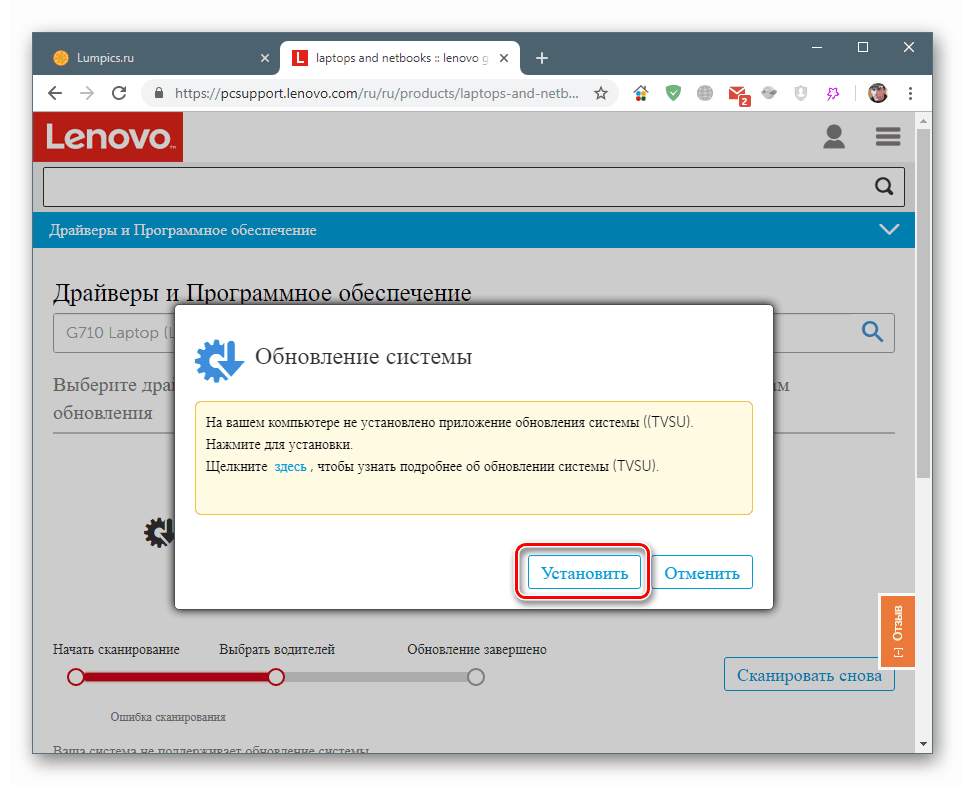Close the Lenovo laptops tab

pos(503,58)
